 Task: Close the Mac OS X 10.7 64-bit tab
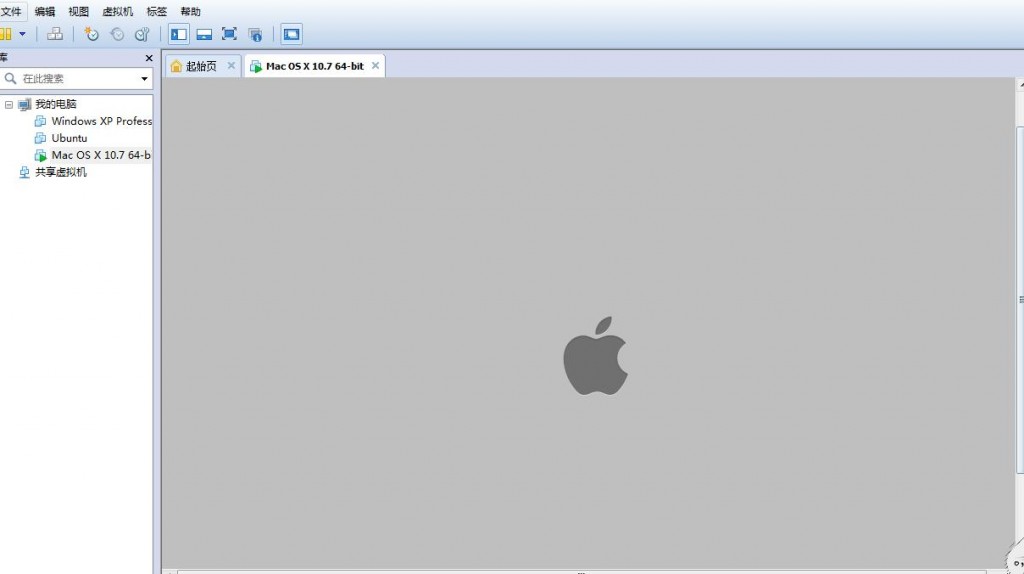376,65
